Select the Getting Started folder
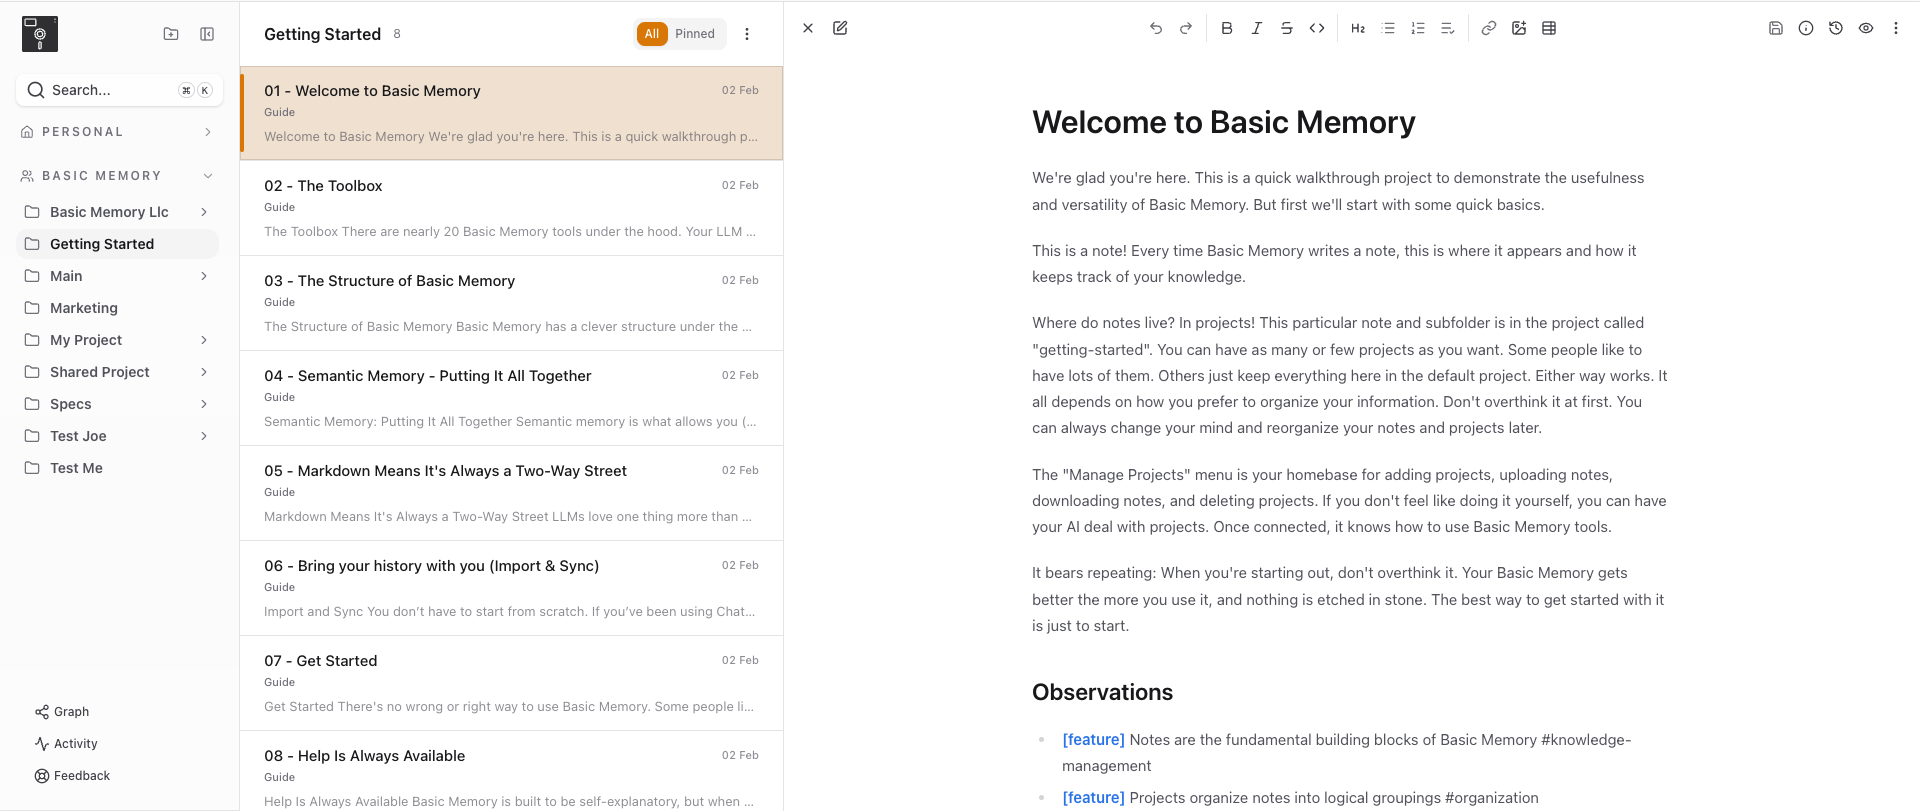This screenshot has width=1920, height=811. click(118, 244)
